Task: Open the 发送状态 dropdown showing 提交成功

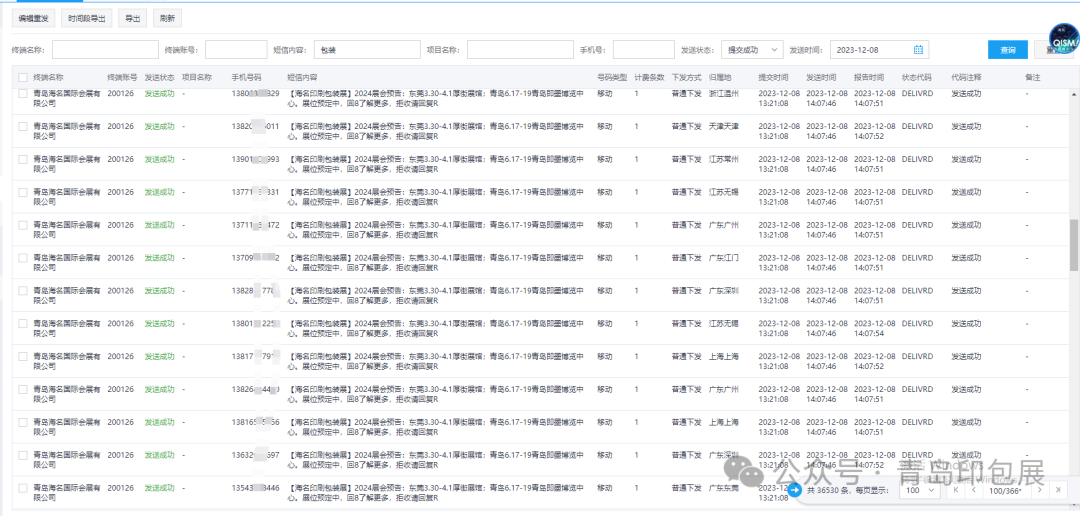Action: (753, 50)
